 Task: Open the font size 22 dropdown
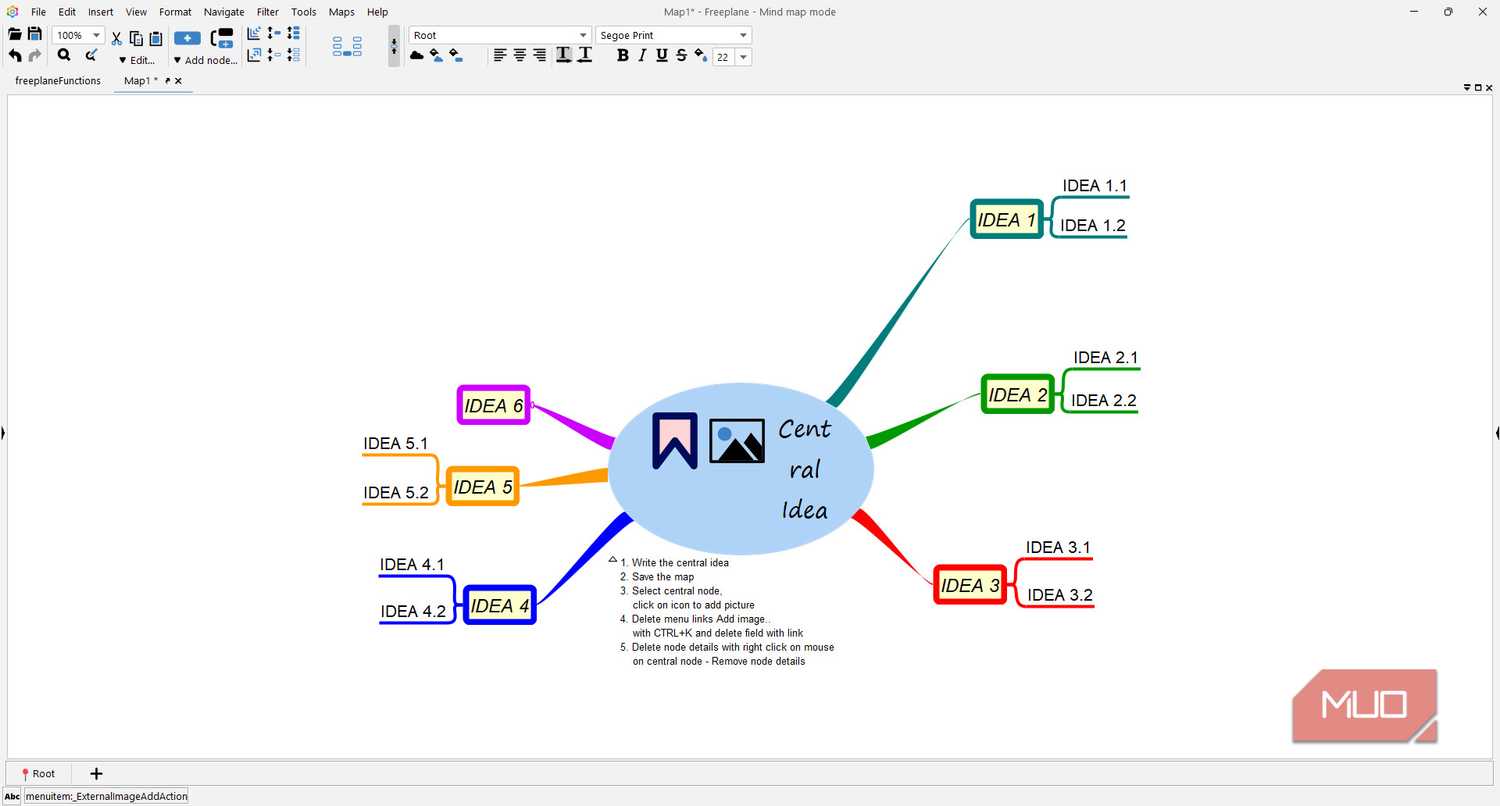coord(743,57)
